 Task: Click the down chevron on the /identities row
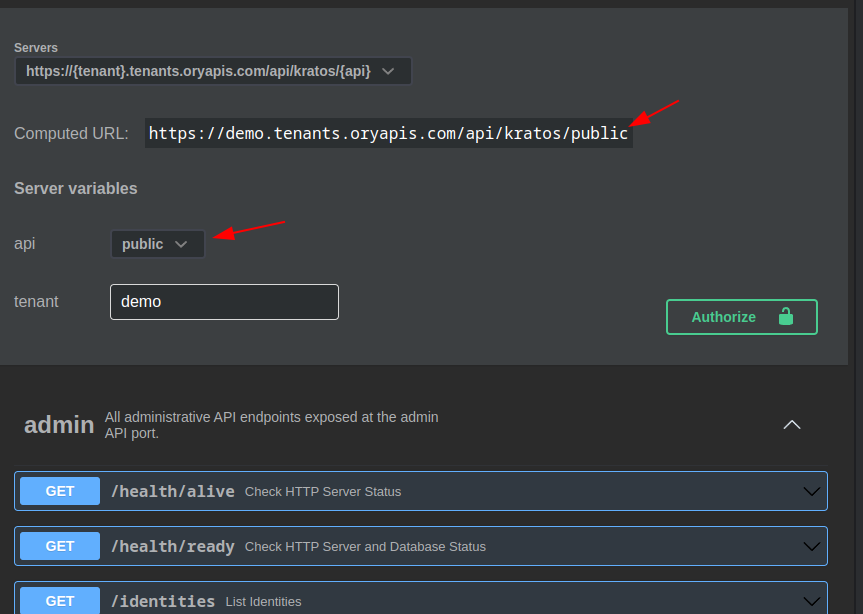tap(812, 601)
